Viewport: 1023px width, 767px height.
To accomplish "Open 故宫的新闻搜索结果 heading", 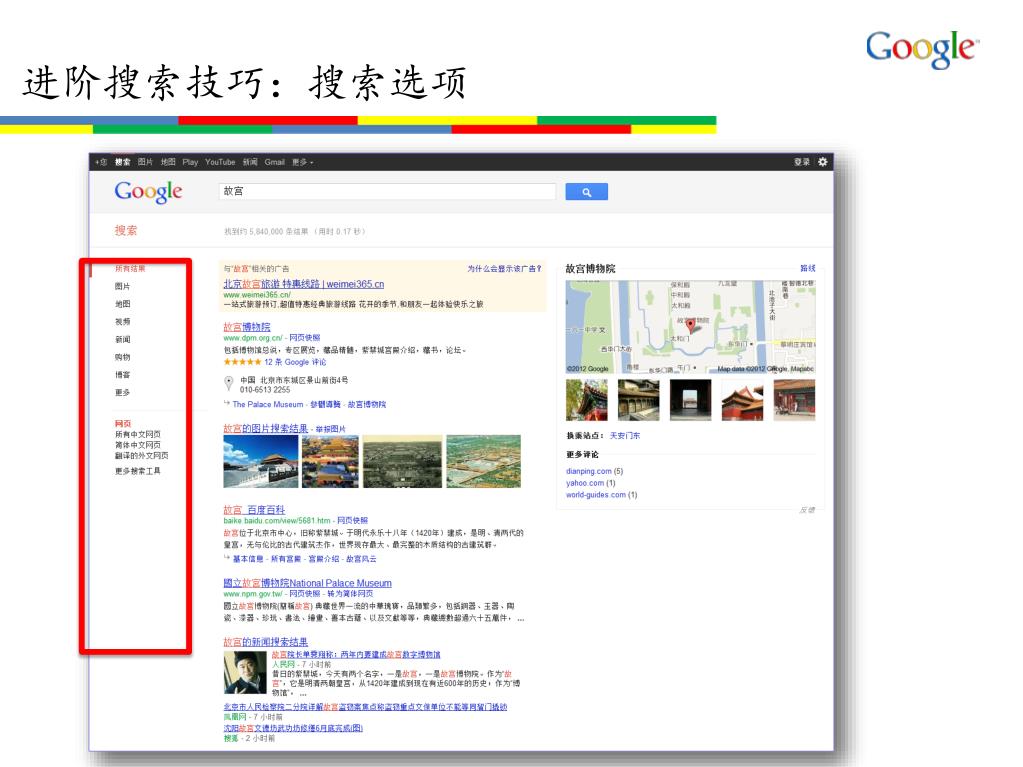I will 266,642.
